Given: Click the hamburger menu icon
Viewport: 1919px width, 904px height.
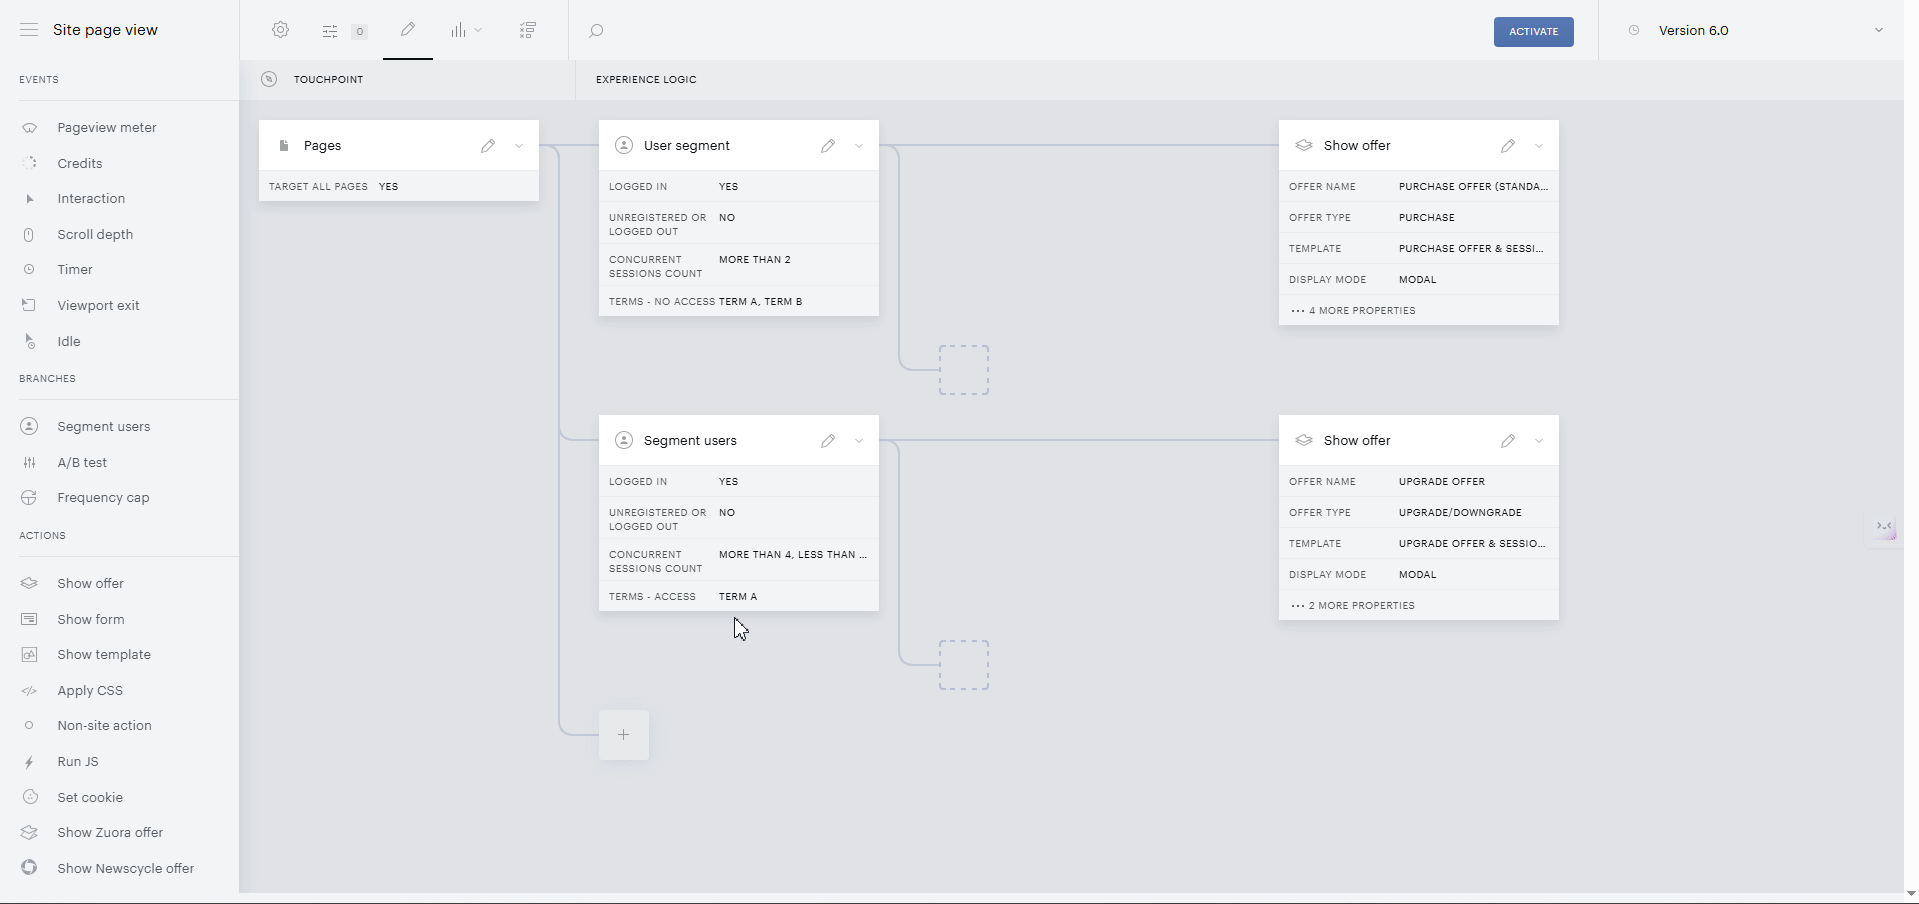Looking at the screenshot, I should click(29, 30).
